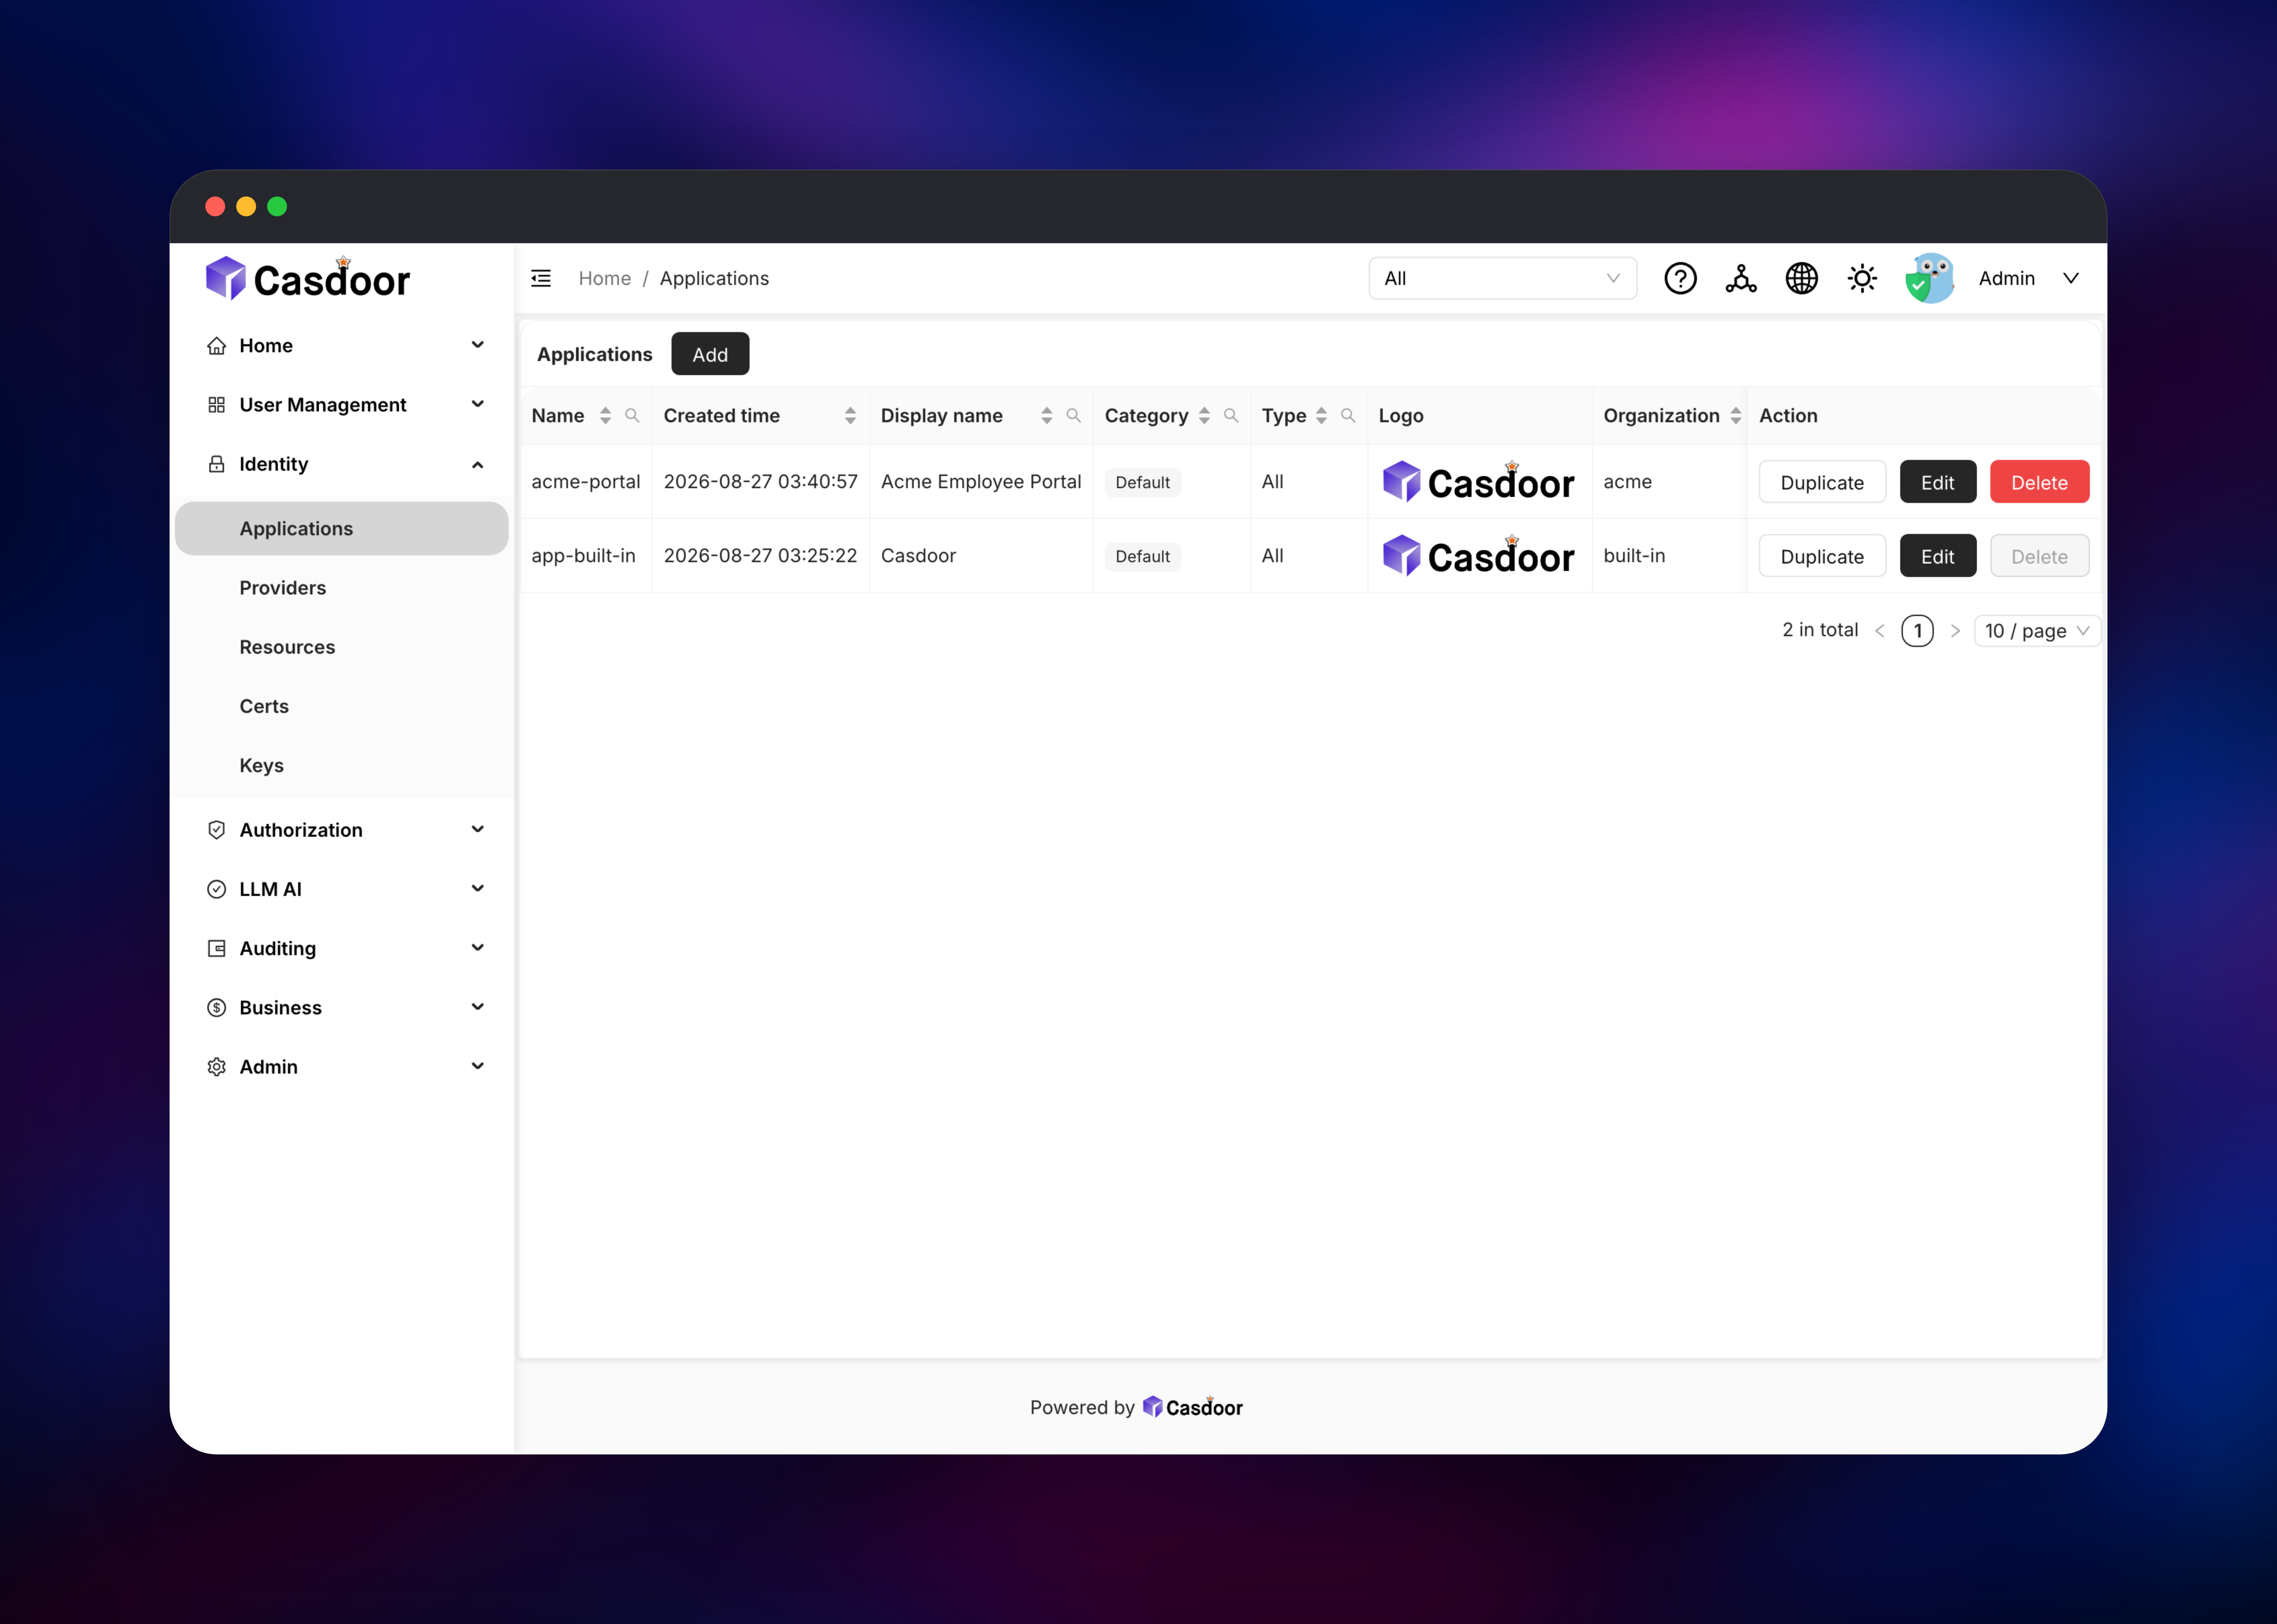This screenshot has width=2277, height=1624.
Task: Open the Certs menu item
Action: click(342, 706)
